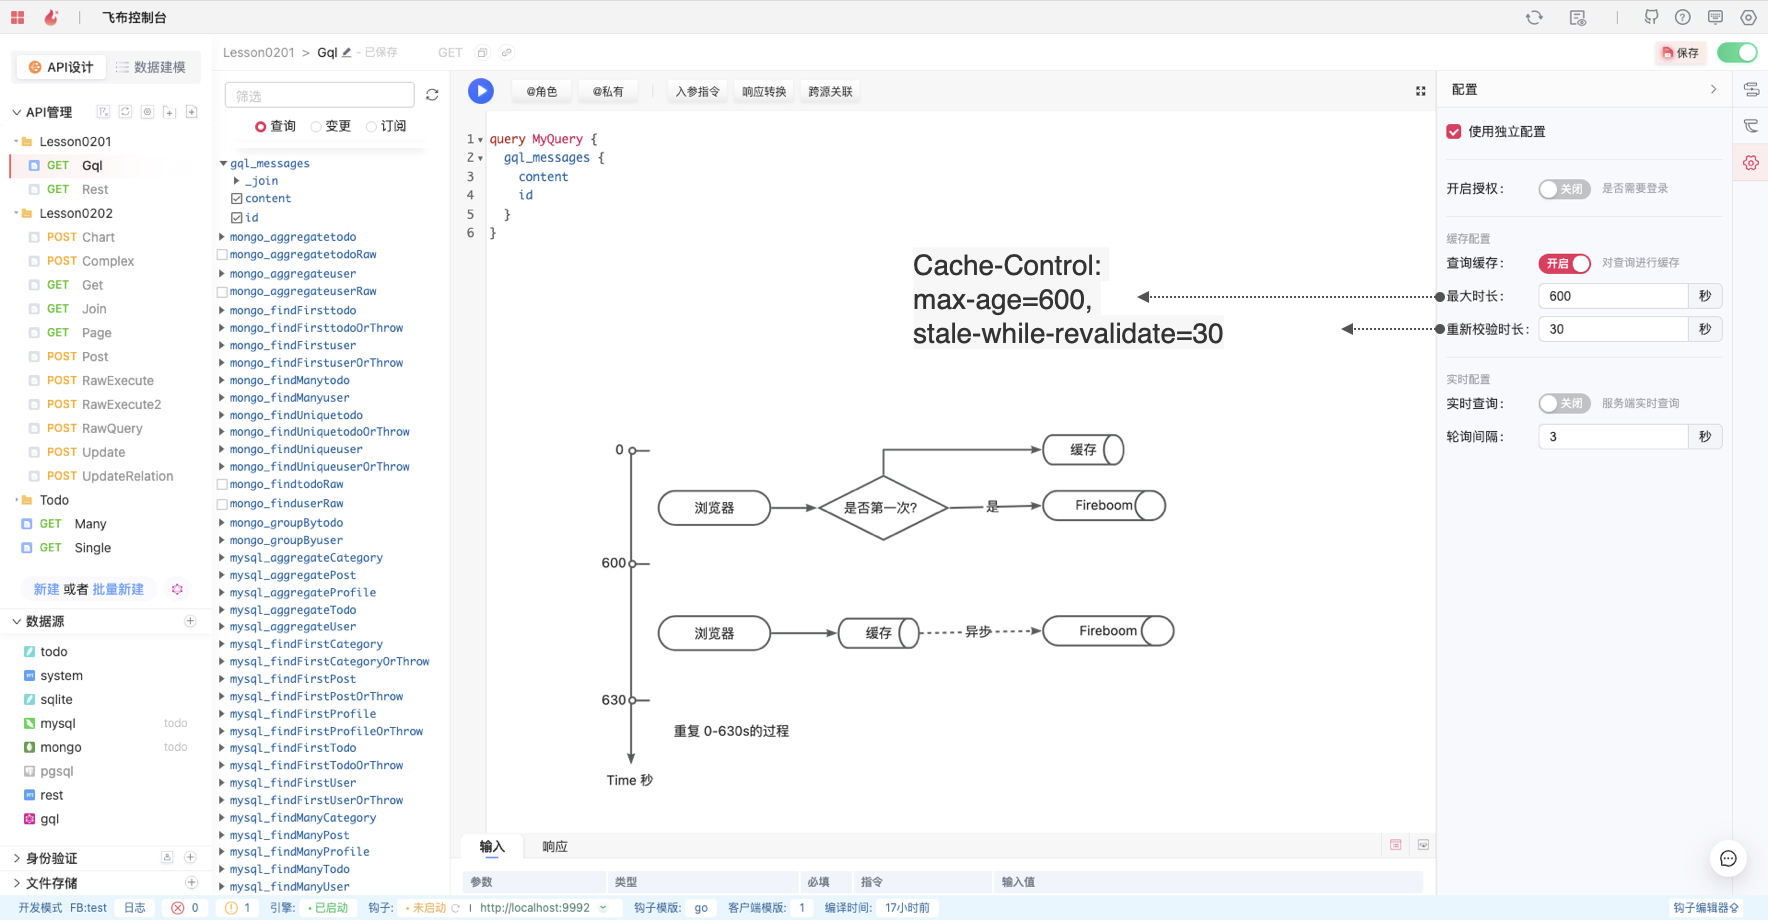
Task: Uncheck the use independent config checkbox
Action: (x=1454, y=132)
